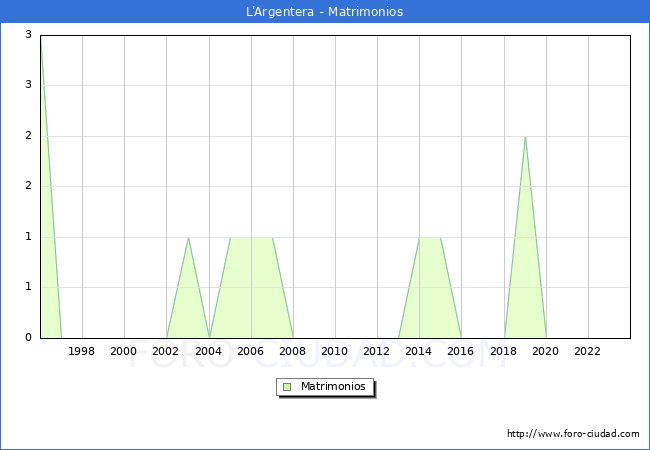This screenshot has height=450, width=650.
Task: Click the 2022 x-axis label
Action: (x=587, y=351)
